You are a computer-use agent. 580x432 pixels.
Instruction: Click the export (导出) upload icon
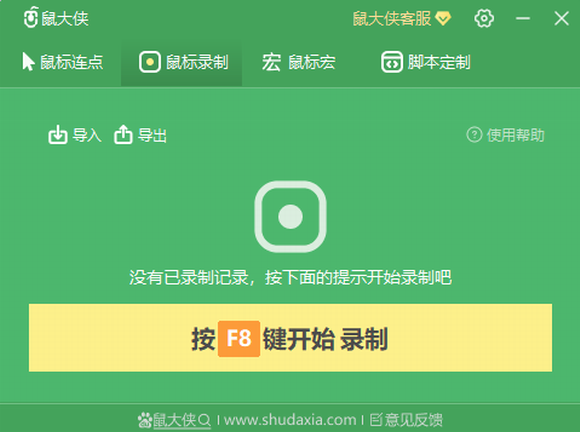(123, 135)
